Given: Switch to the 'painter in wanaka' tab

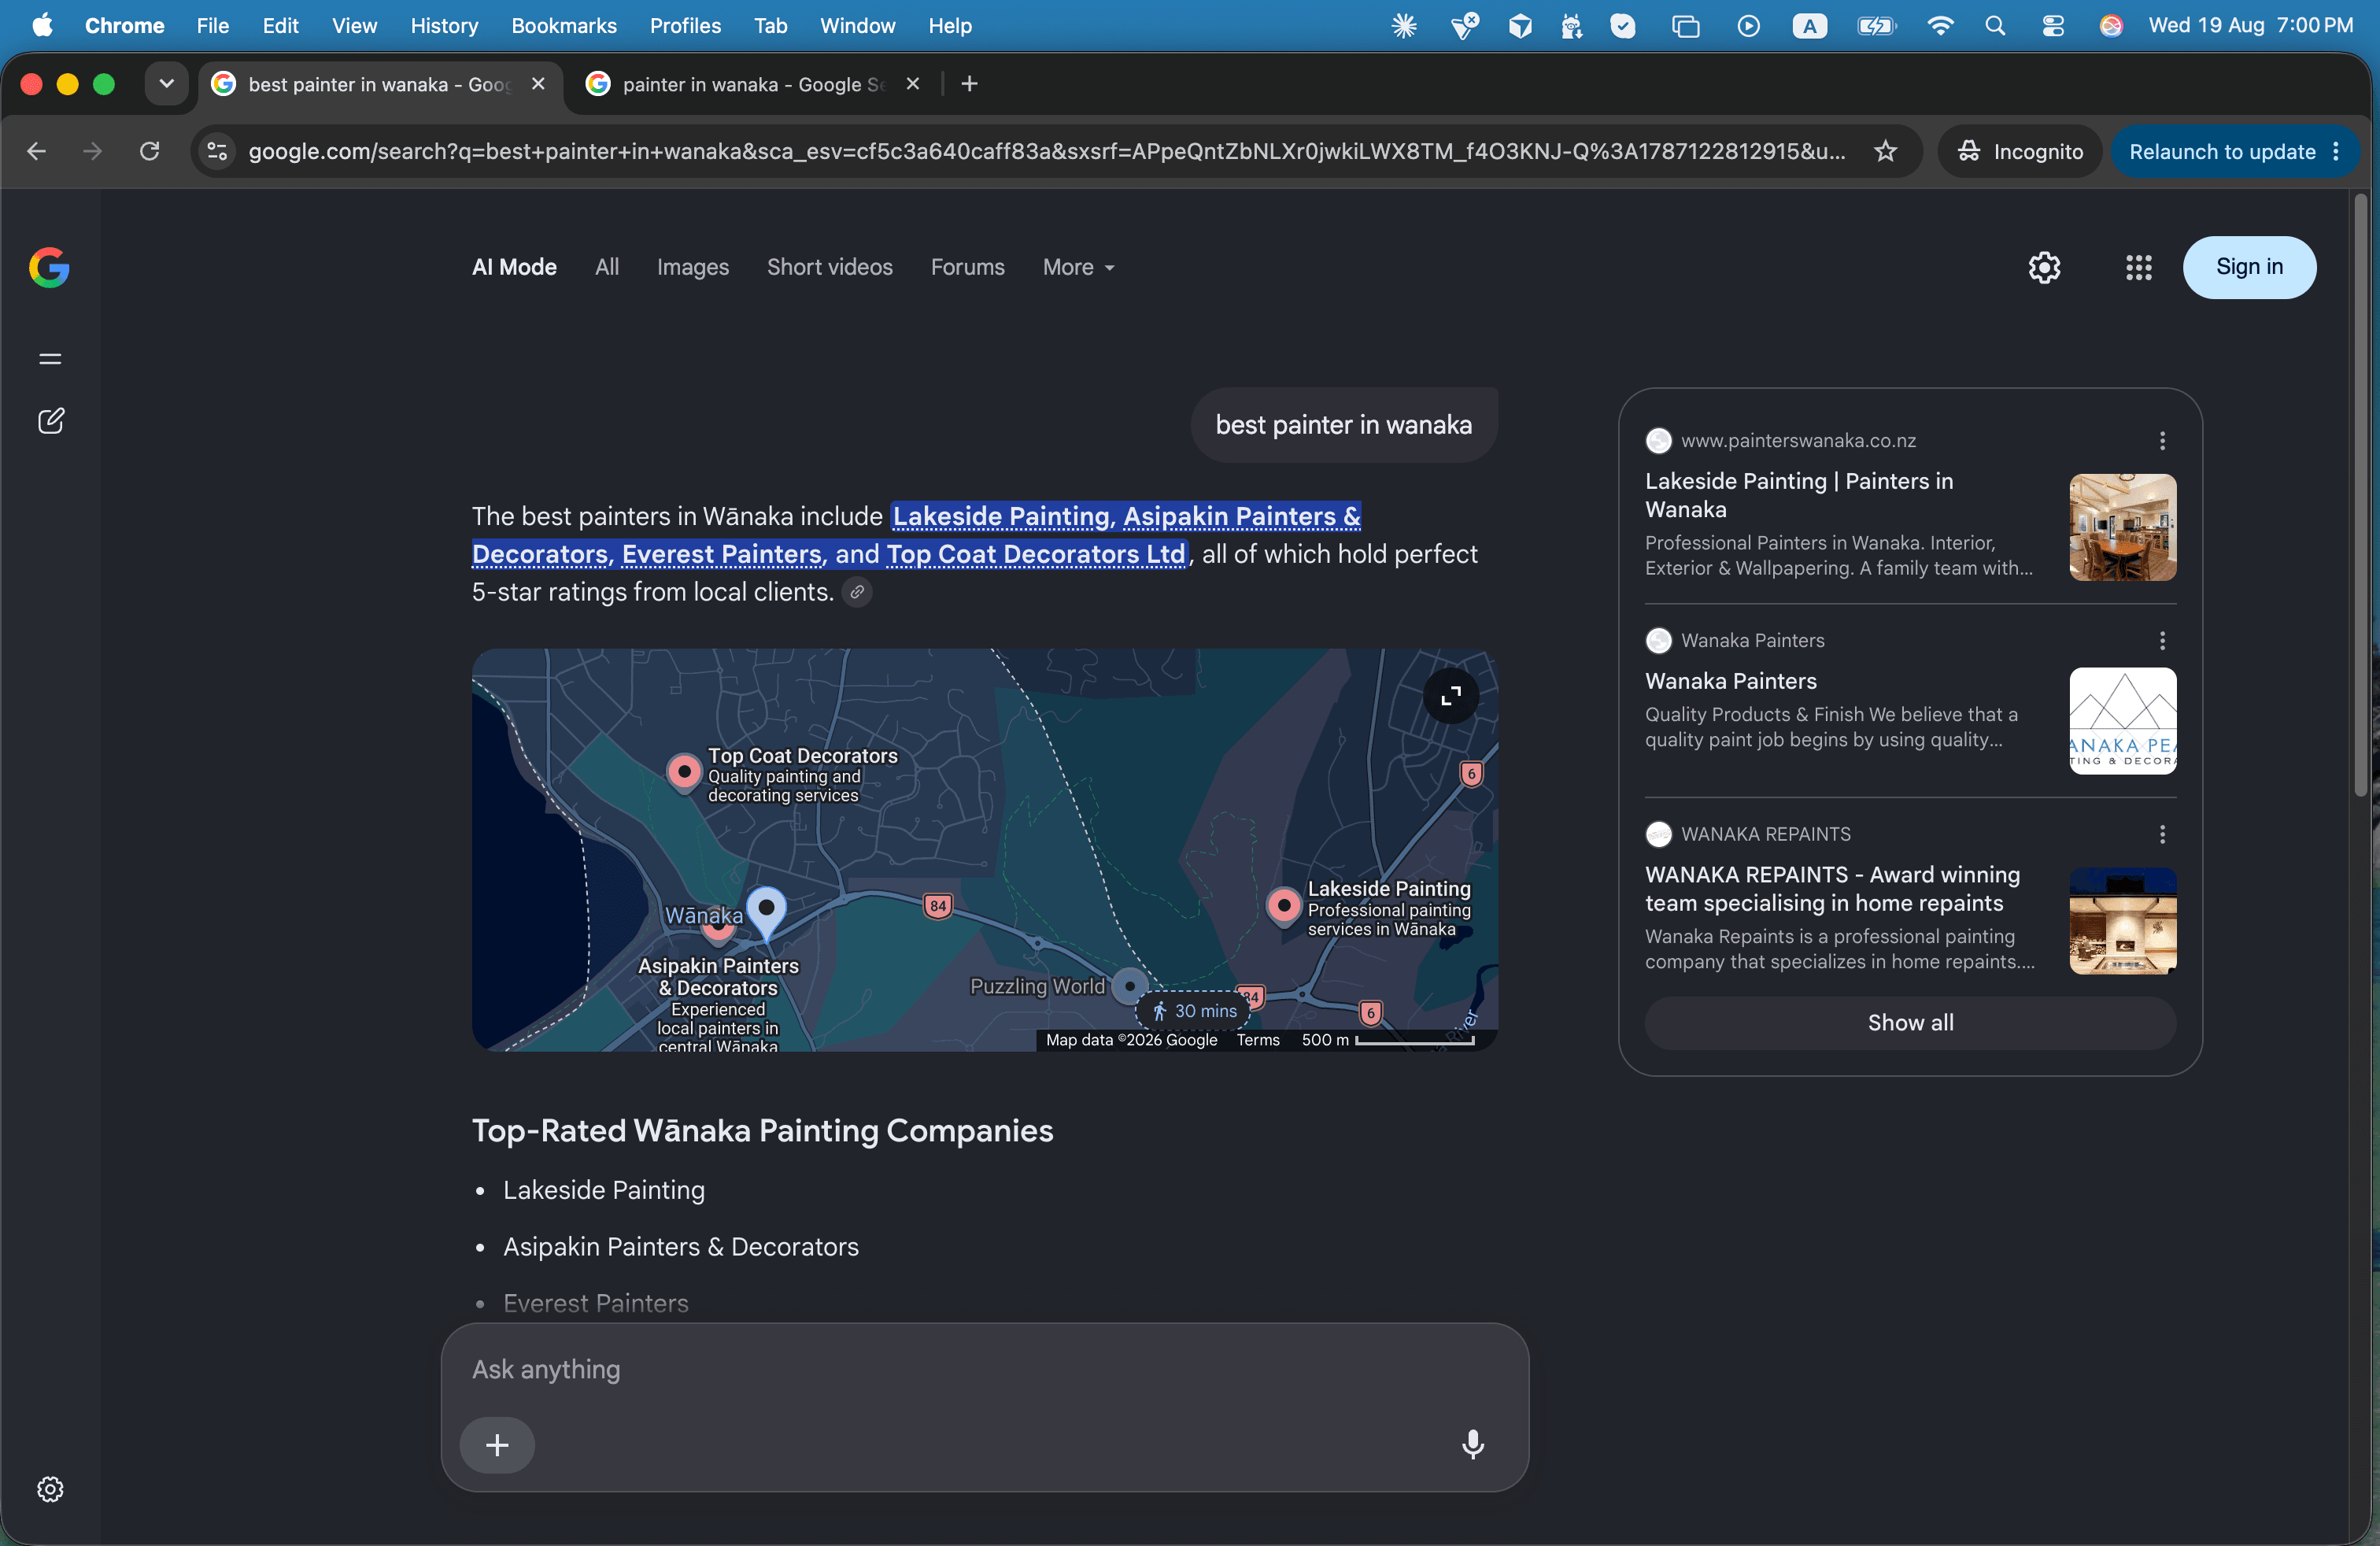Looking at the screenshot, I should tap(754, 84).
